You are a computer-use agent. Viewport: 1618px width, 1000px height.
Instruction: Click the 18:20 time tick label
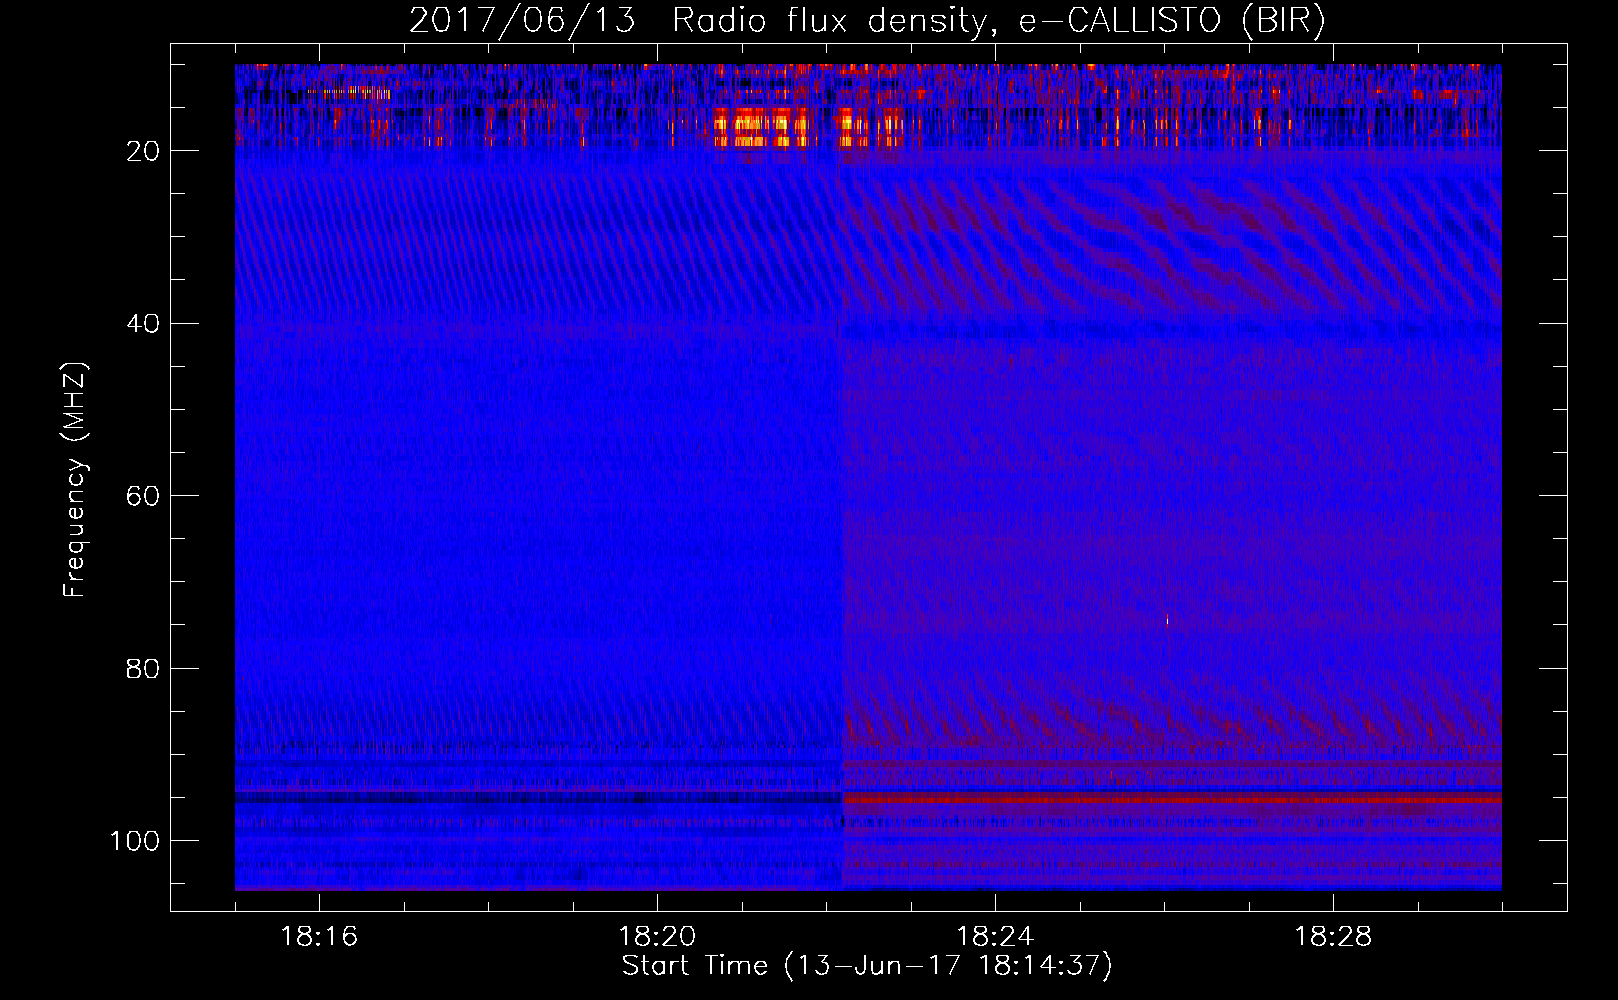[657, 937]
